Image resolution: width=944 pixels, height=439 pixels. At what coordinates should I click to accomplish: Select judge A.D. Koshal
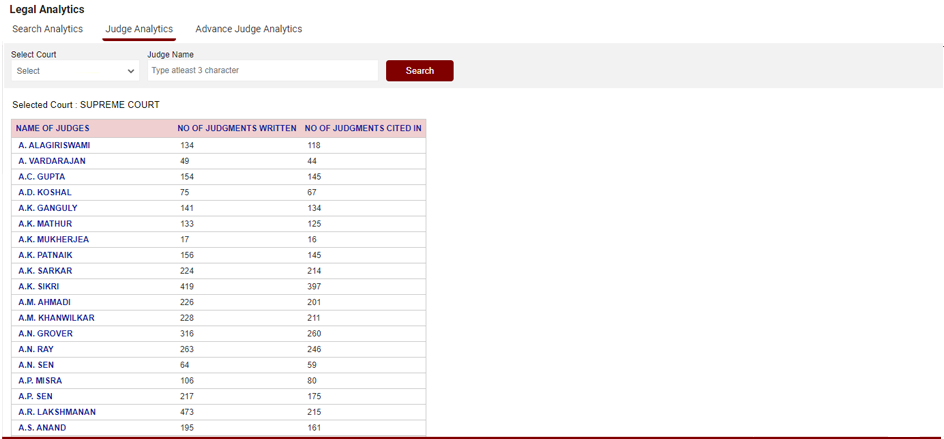point(44,192)
